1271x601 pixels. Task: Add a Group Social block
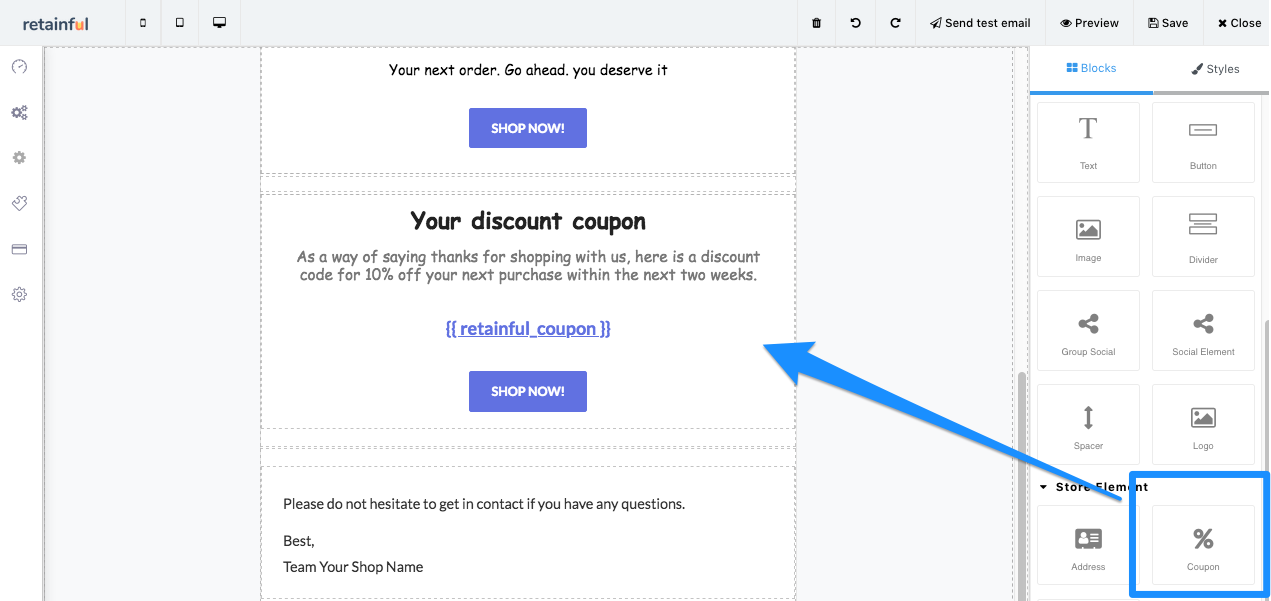tap(1088, 330)
